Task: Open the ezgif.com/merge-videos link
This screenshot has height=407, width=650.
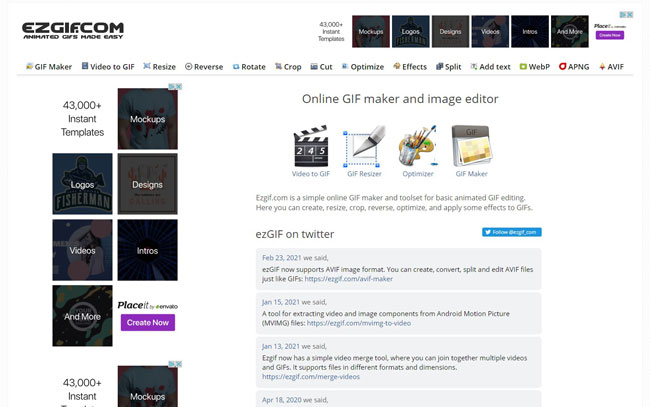Action: (x=310, y=377)
